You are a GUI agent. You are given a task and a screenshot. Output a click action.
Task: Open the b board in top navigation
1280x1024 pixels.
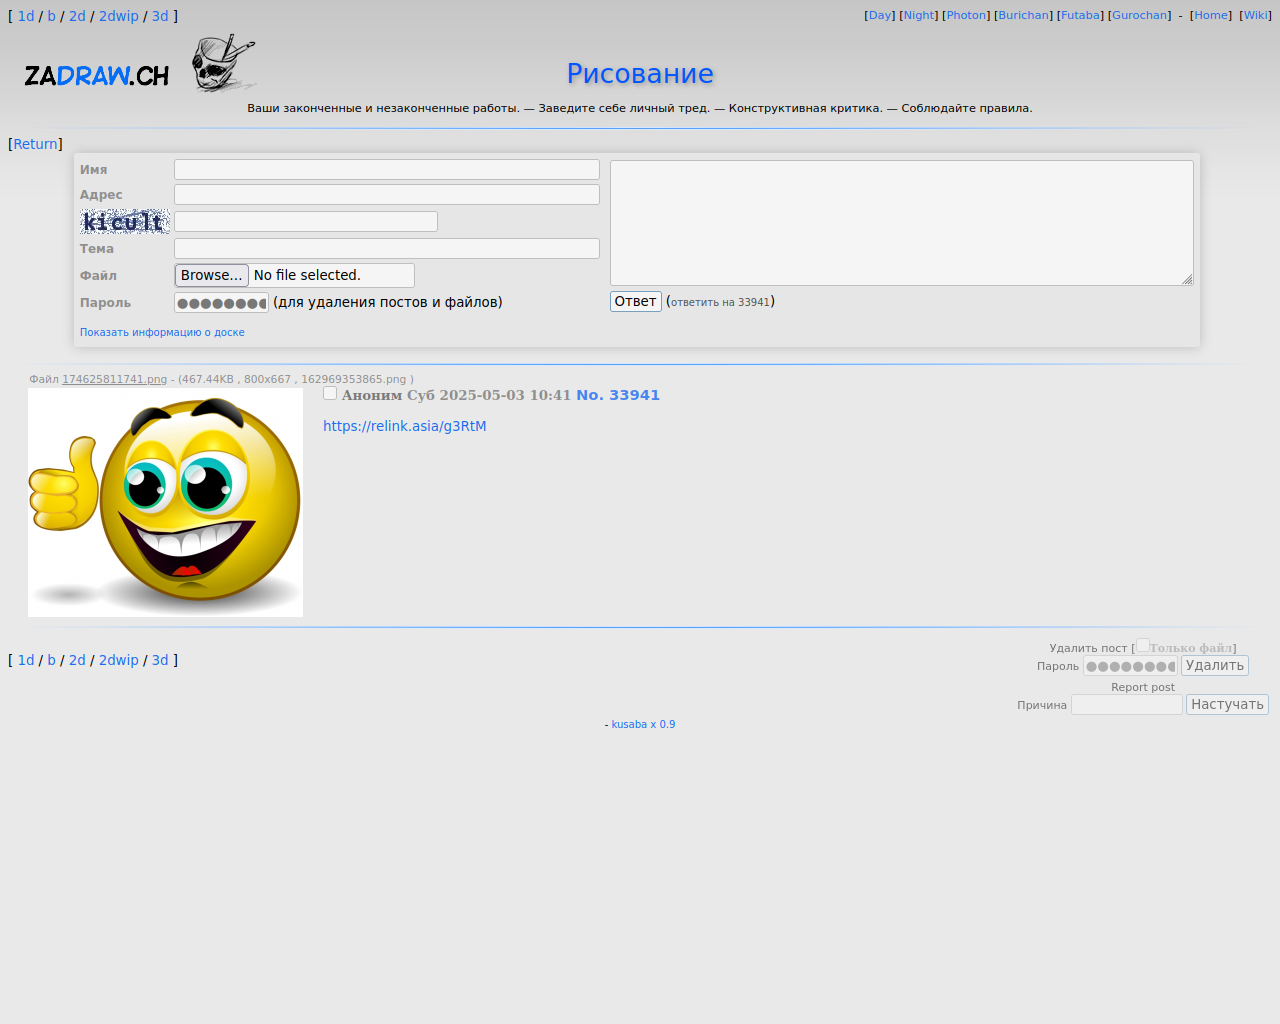(52, 16)
